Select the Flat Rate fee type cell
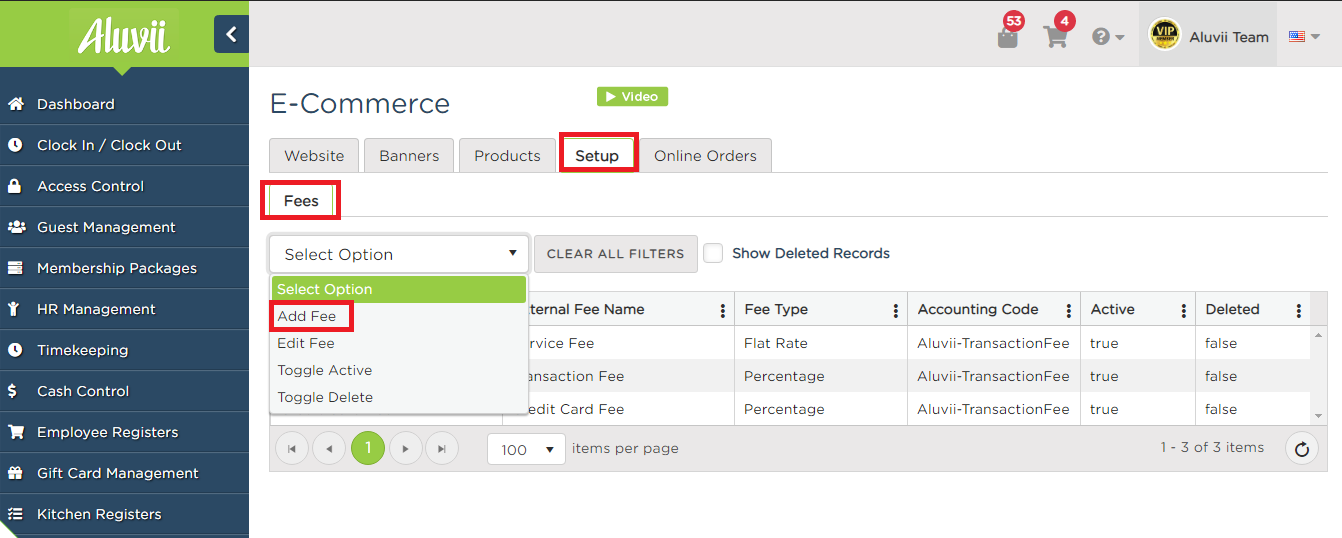Viewport: 1342px width, 538px height. [x=820, y=343]
